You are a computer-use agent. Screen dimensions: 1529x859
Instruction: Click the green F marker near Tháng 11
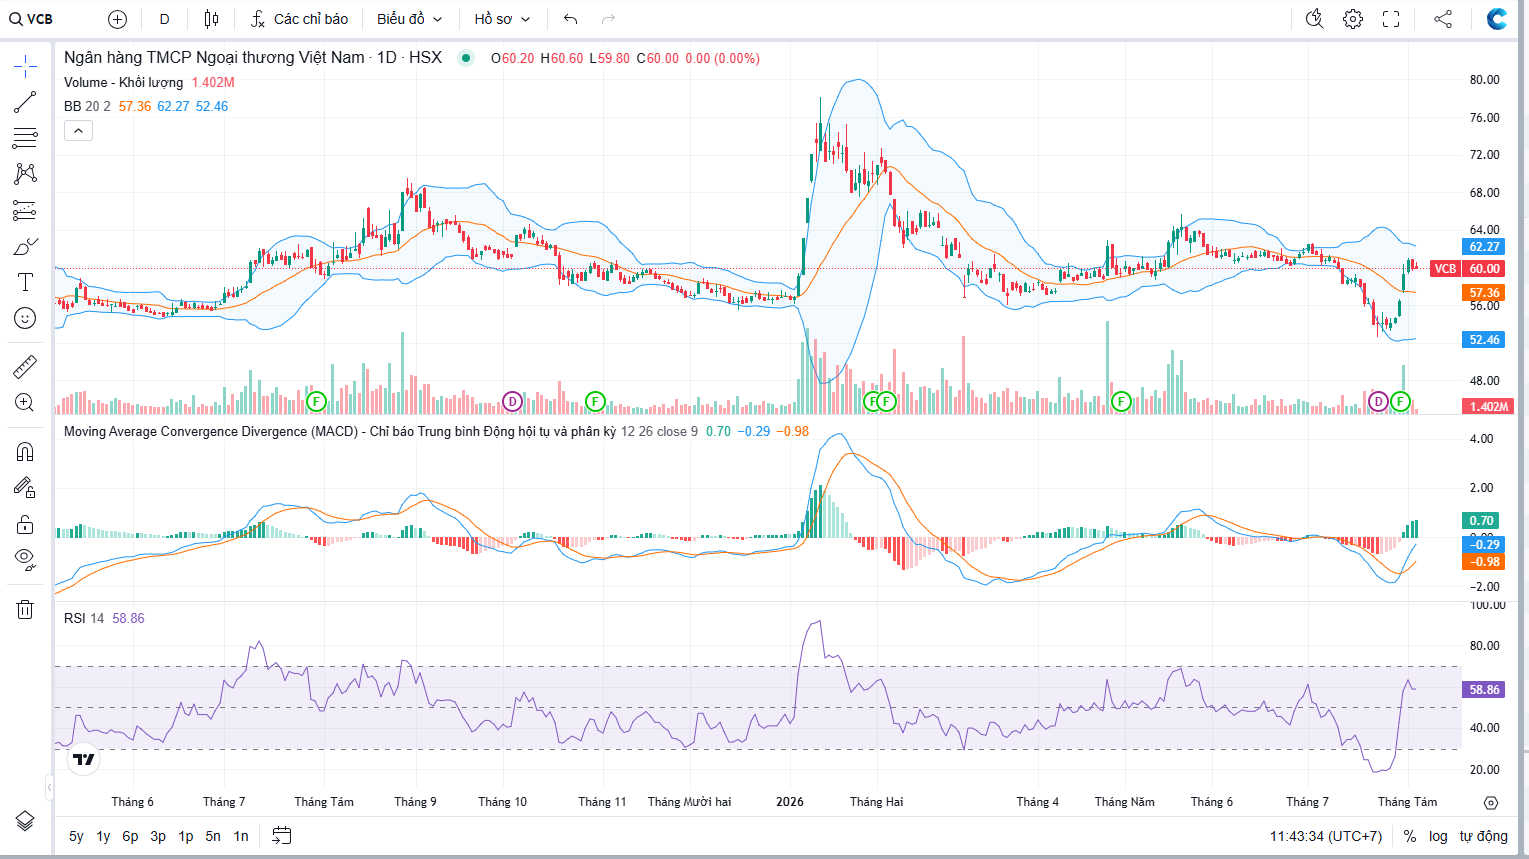[595, 401]
